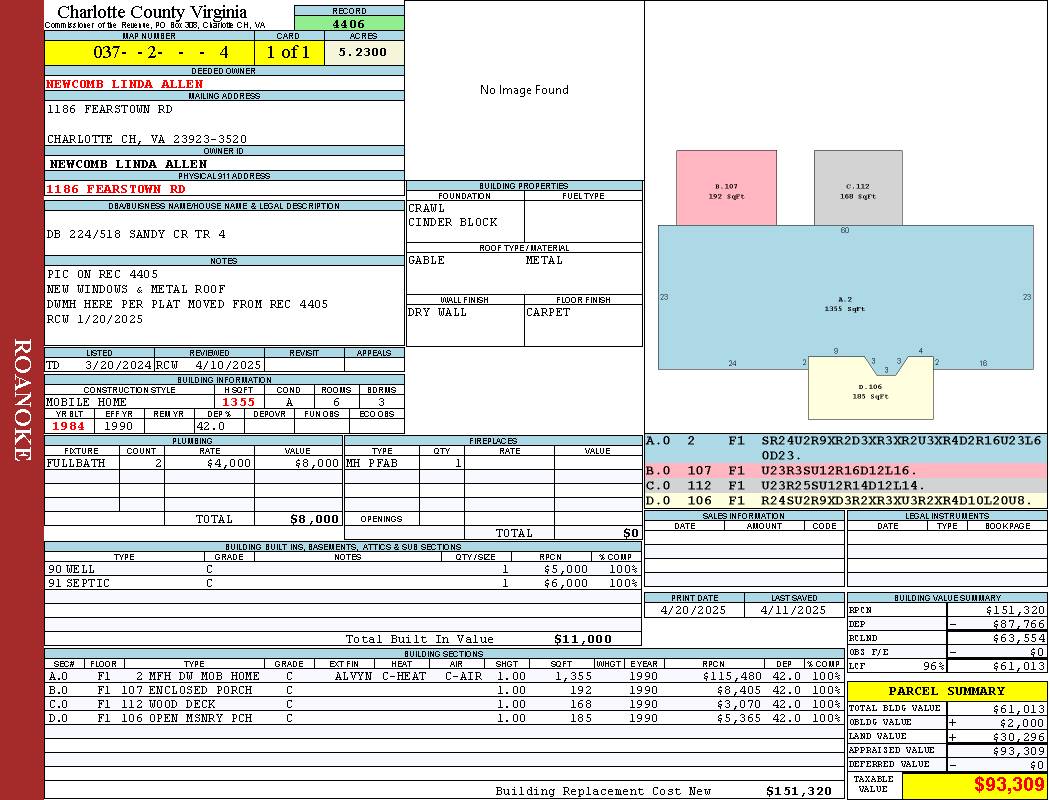Viewport: 1050px width, 800px height.
Task: Click gray sketch code row C.0 112
Action: click(x=846, y=485)
